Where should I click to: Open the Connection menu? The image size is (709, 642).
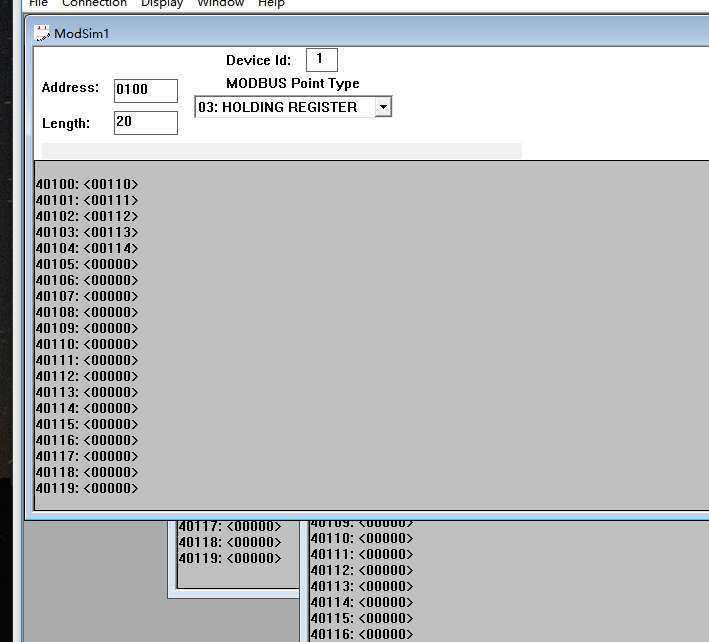94,3
